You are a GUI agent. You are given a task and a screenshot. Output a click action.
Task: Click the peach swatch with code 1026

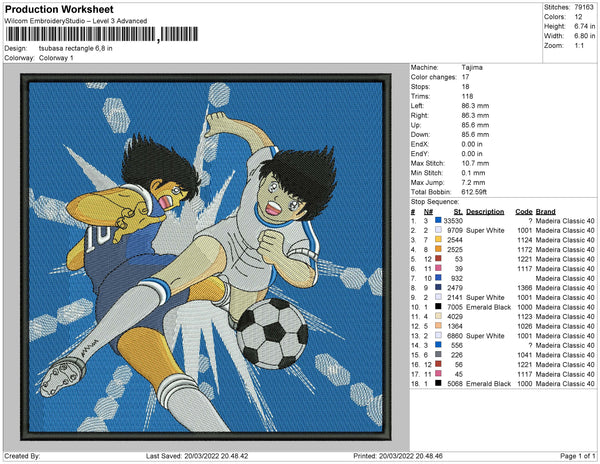[x=438, y=326]
